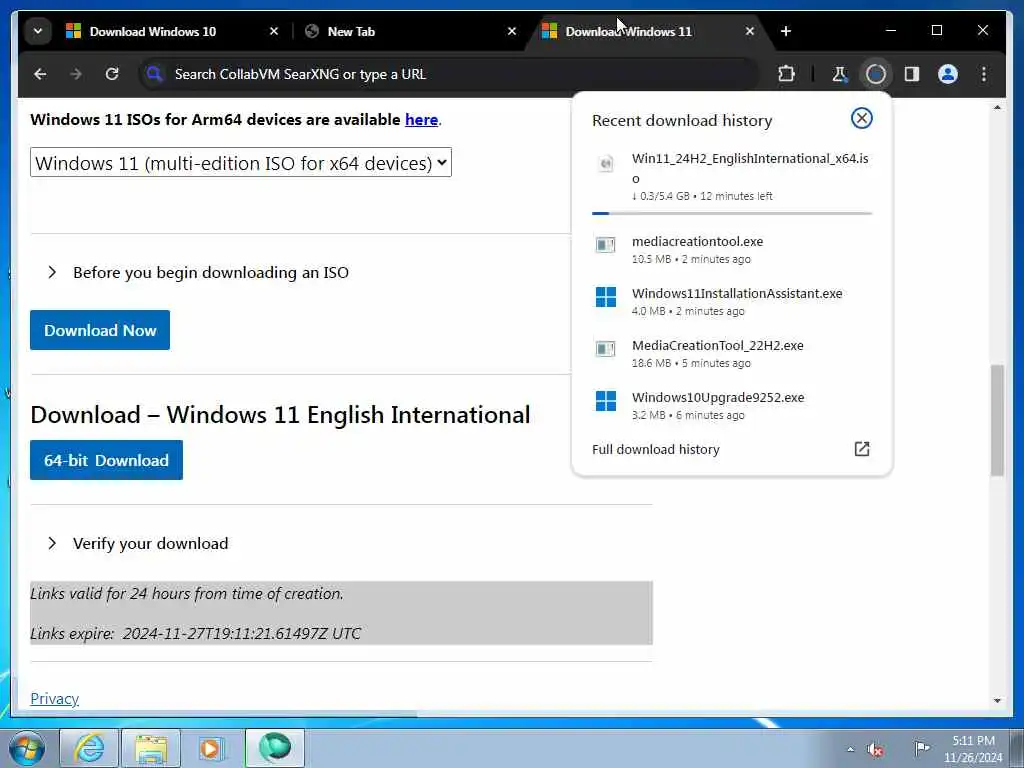1024x768 pixels.
Task: Open the Extensions puzzle icon
Action: pyautogui.click(x=786, y=74)
